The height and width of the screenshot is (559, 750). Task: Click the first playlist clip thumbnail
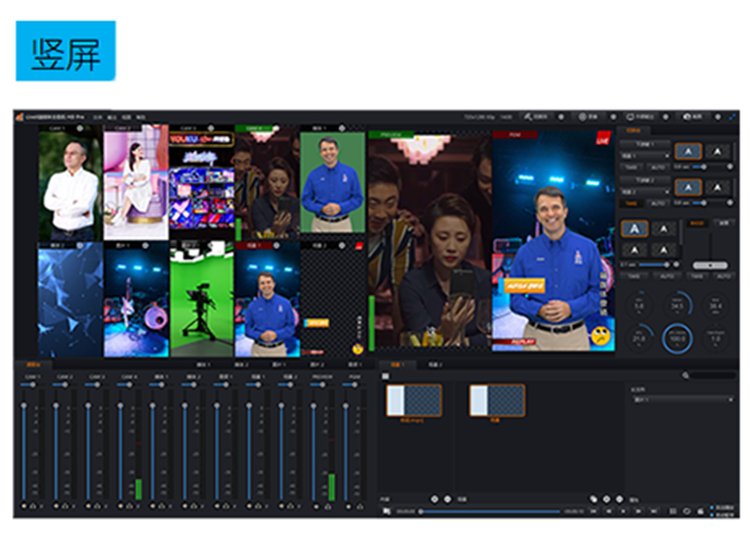(x=413, y=401)
